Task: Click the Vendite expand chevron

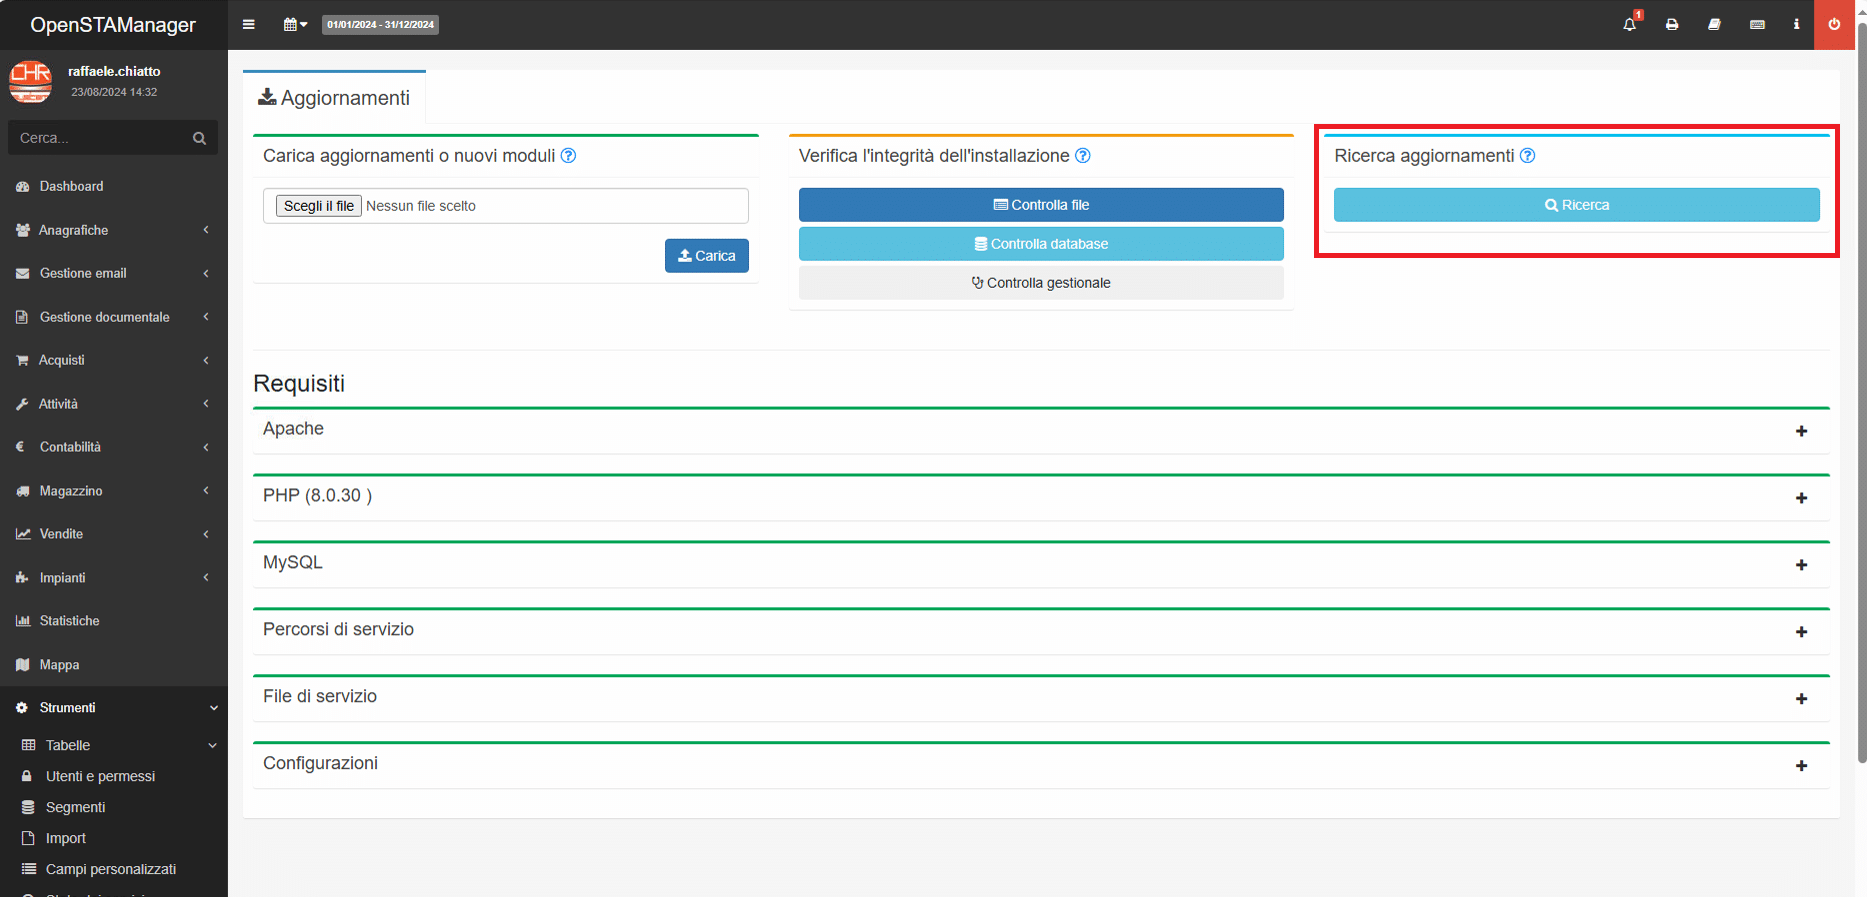Action: point(206,534)
